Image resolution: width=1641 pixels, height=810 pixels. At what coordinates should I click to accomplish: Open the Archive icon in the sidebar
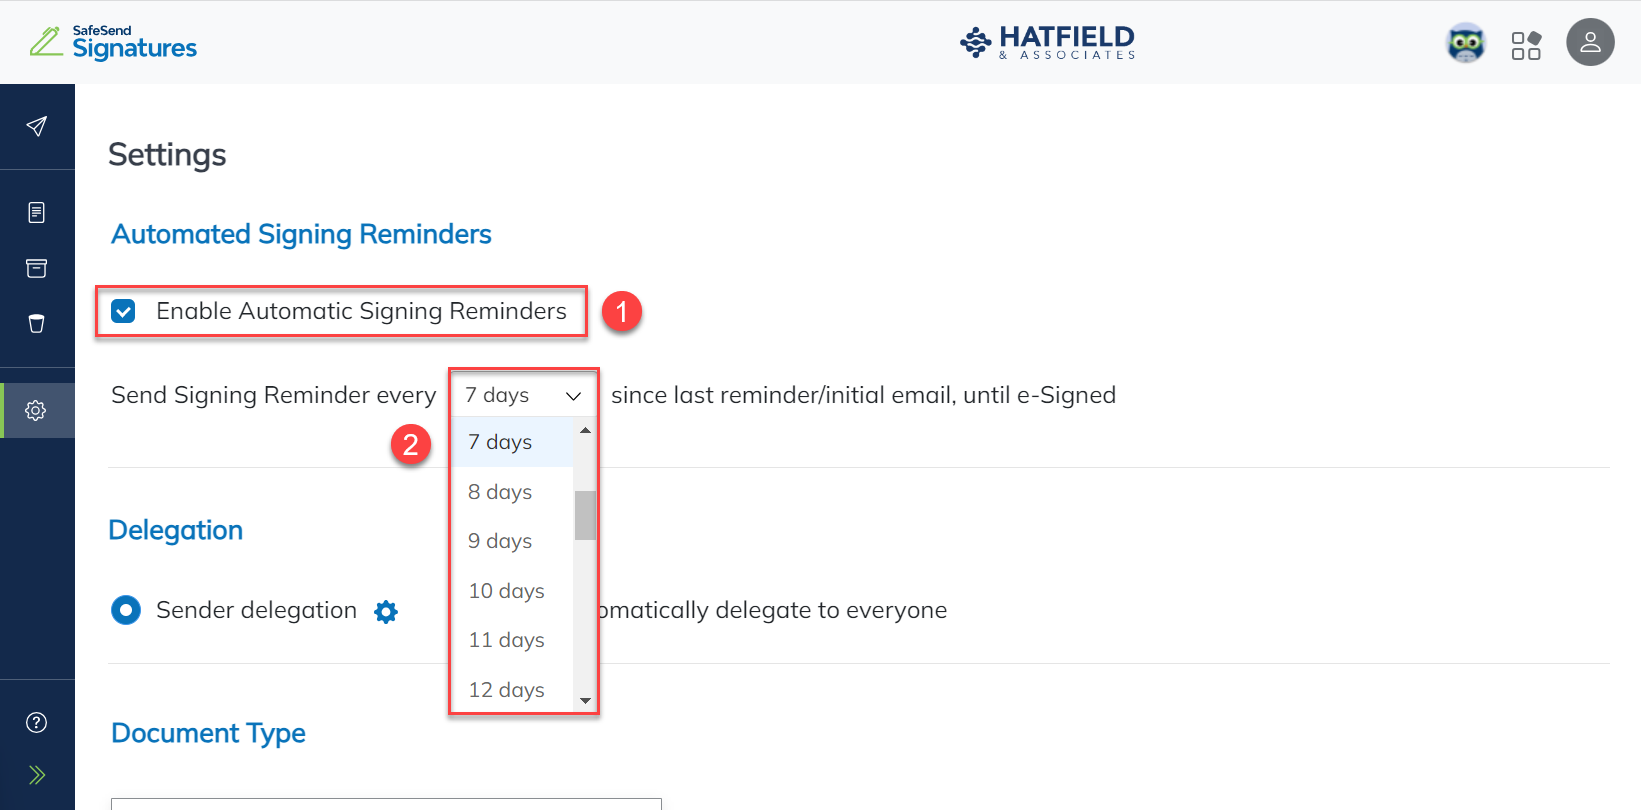pyautogui.click(x=37, y=268)
